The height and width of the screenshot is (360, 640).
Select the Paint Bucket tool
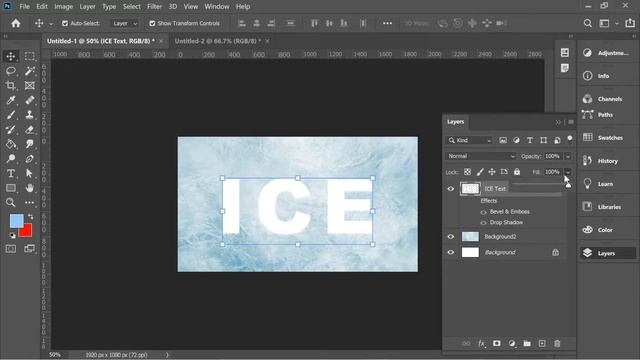[x=11, y=144]
